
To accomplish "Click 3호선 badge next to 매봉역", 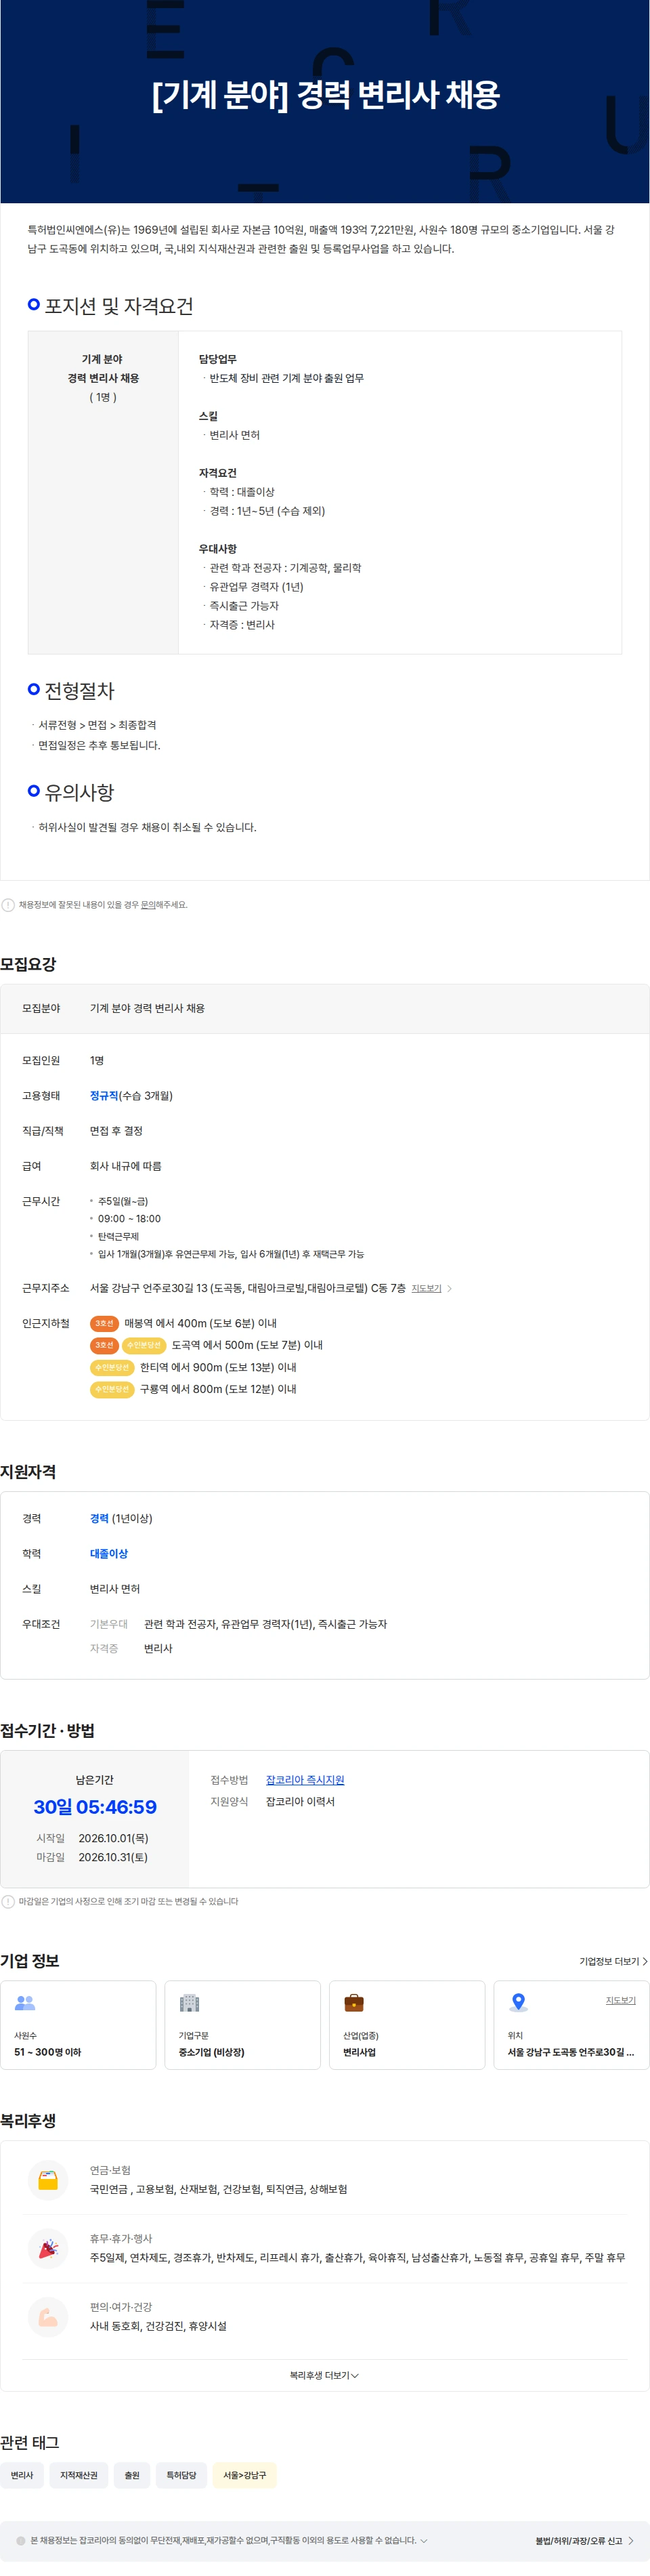I will 104,1323.
